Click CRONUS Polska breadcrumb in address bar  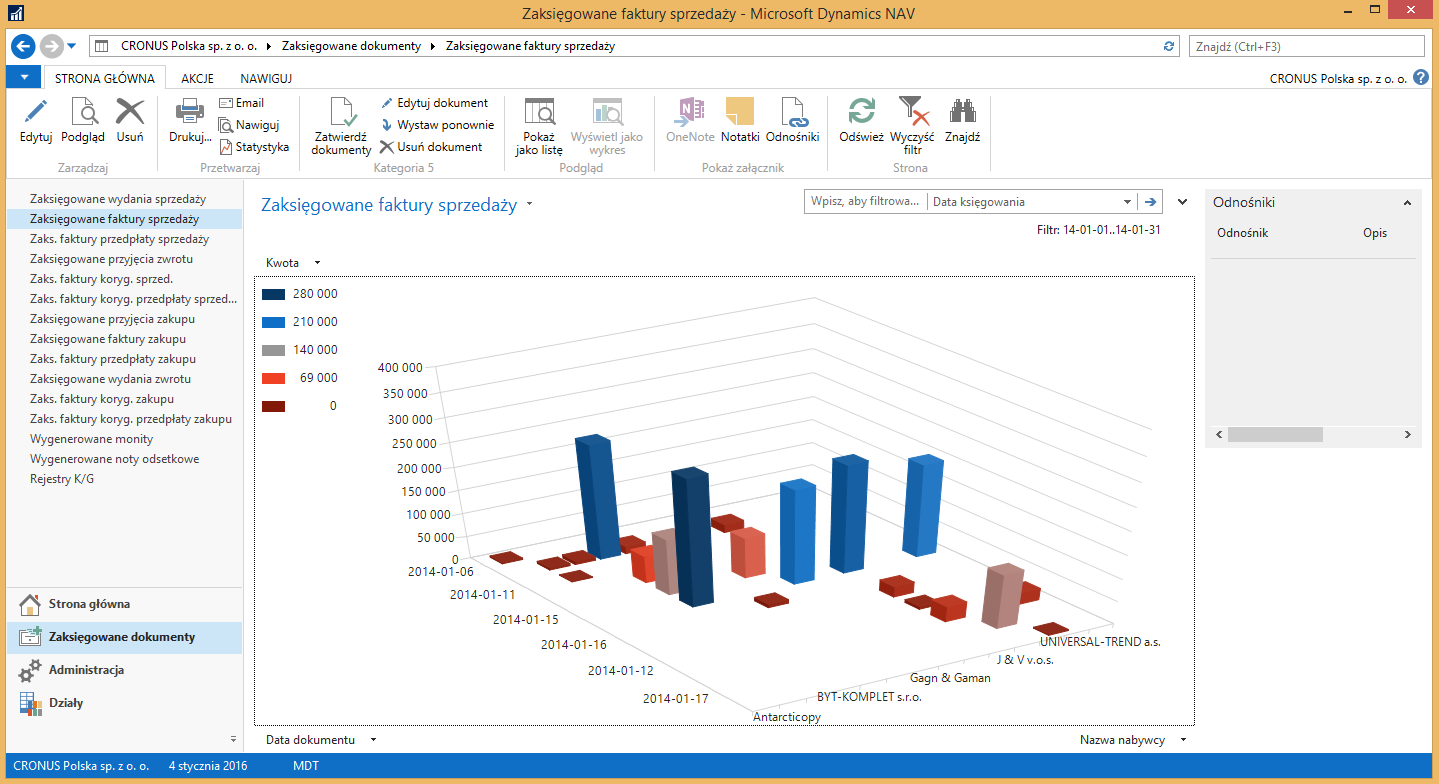(187, 46)
